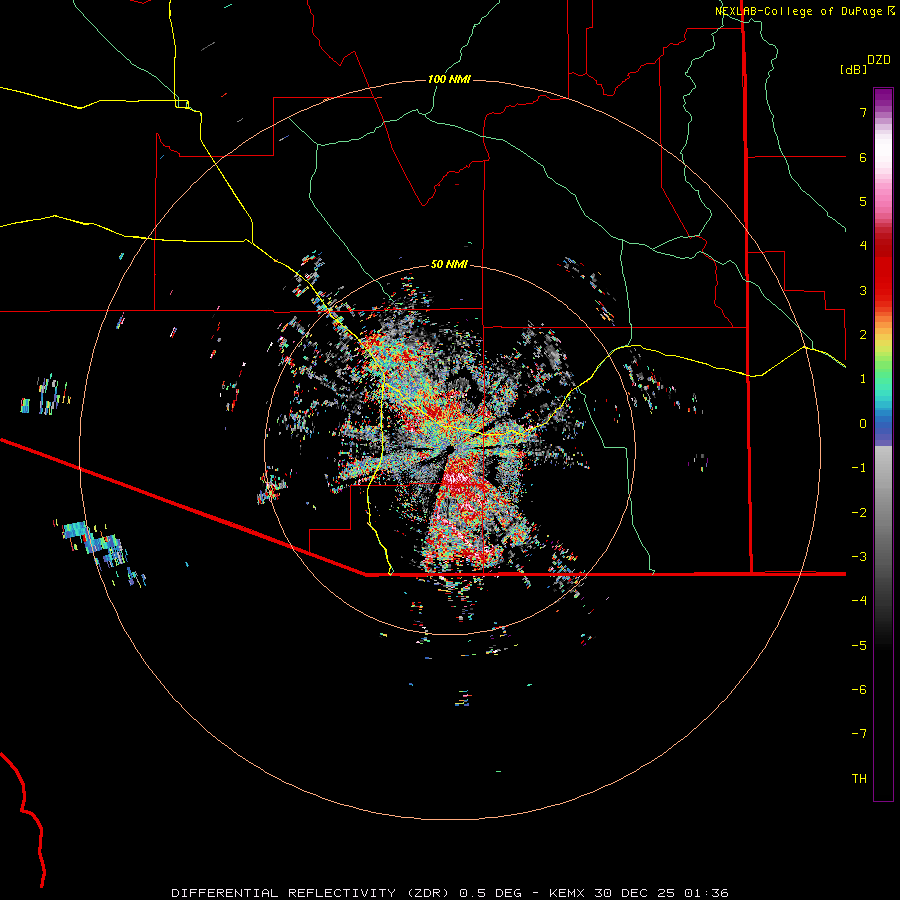
Task: Click the "3" value on the color scale
Action: coord(863,290)
